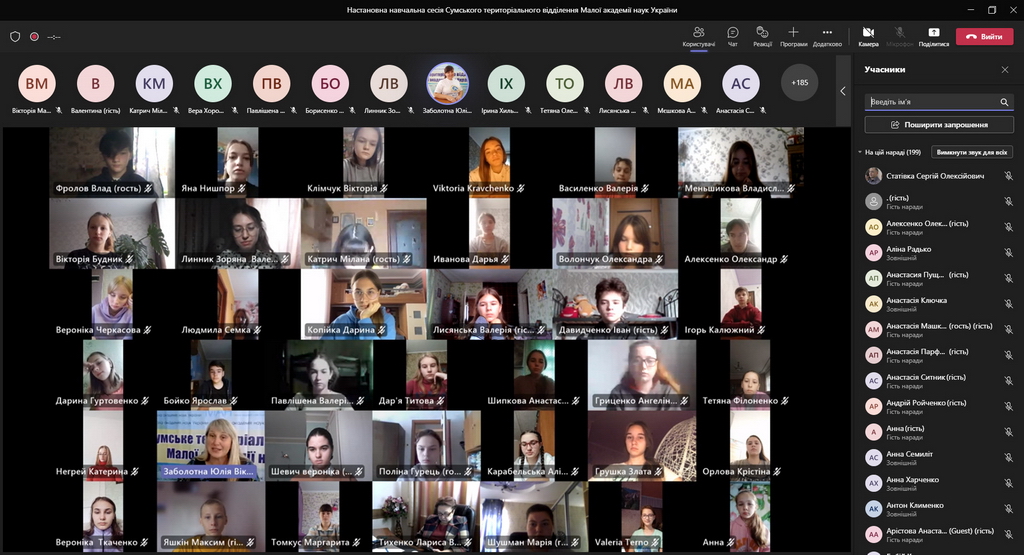
Task: Collapse the 'На цій нараді (199)' list
Action: [x=859, y=153]
